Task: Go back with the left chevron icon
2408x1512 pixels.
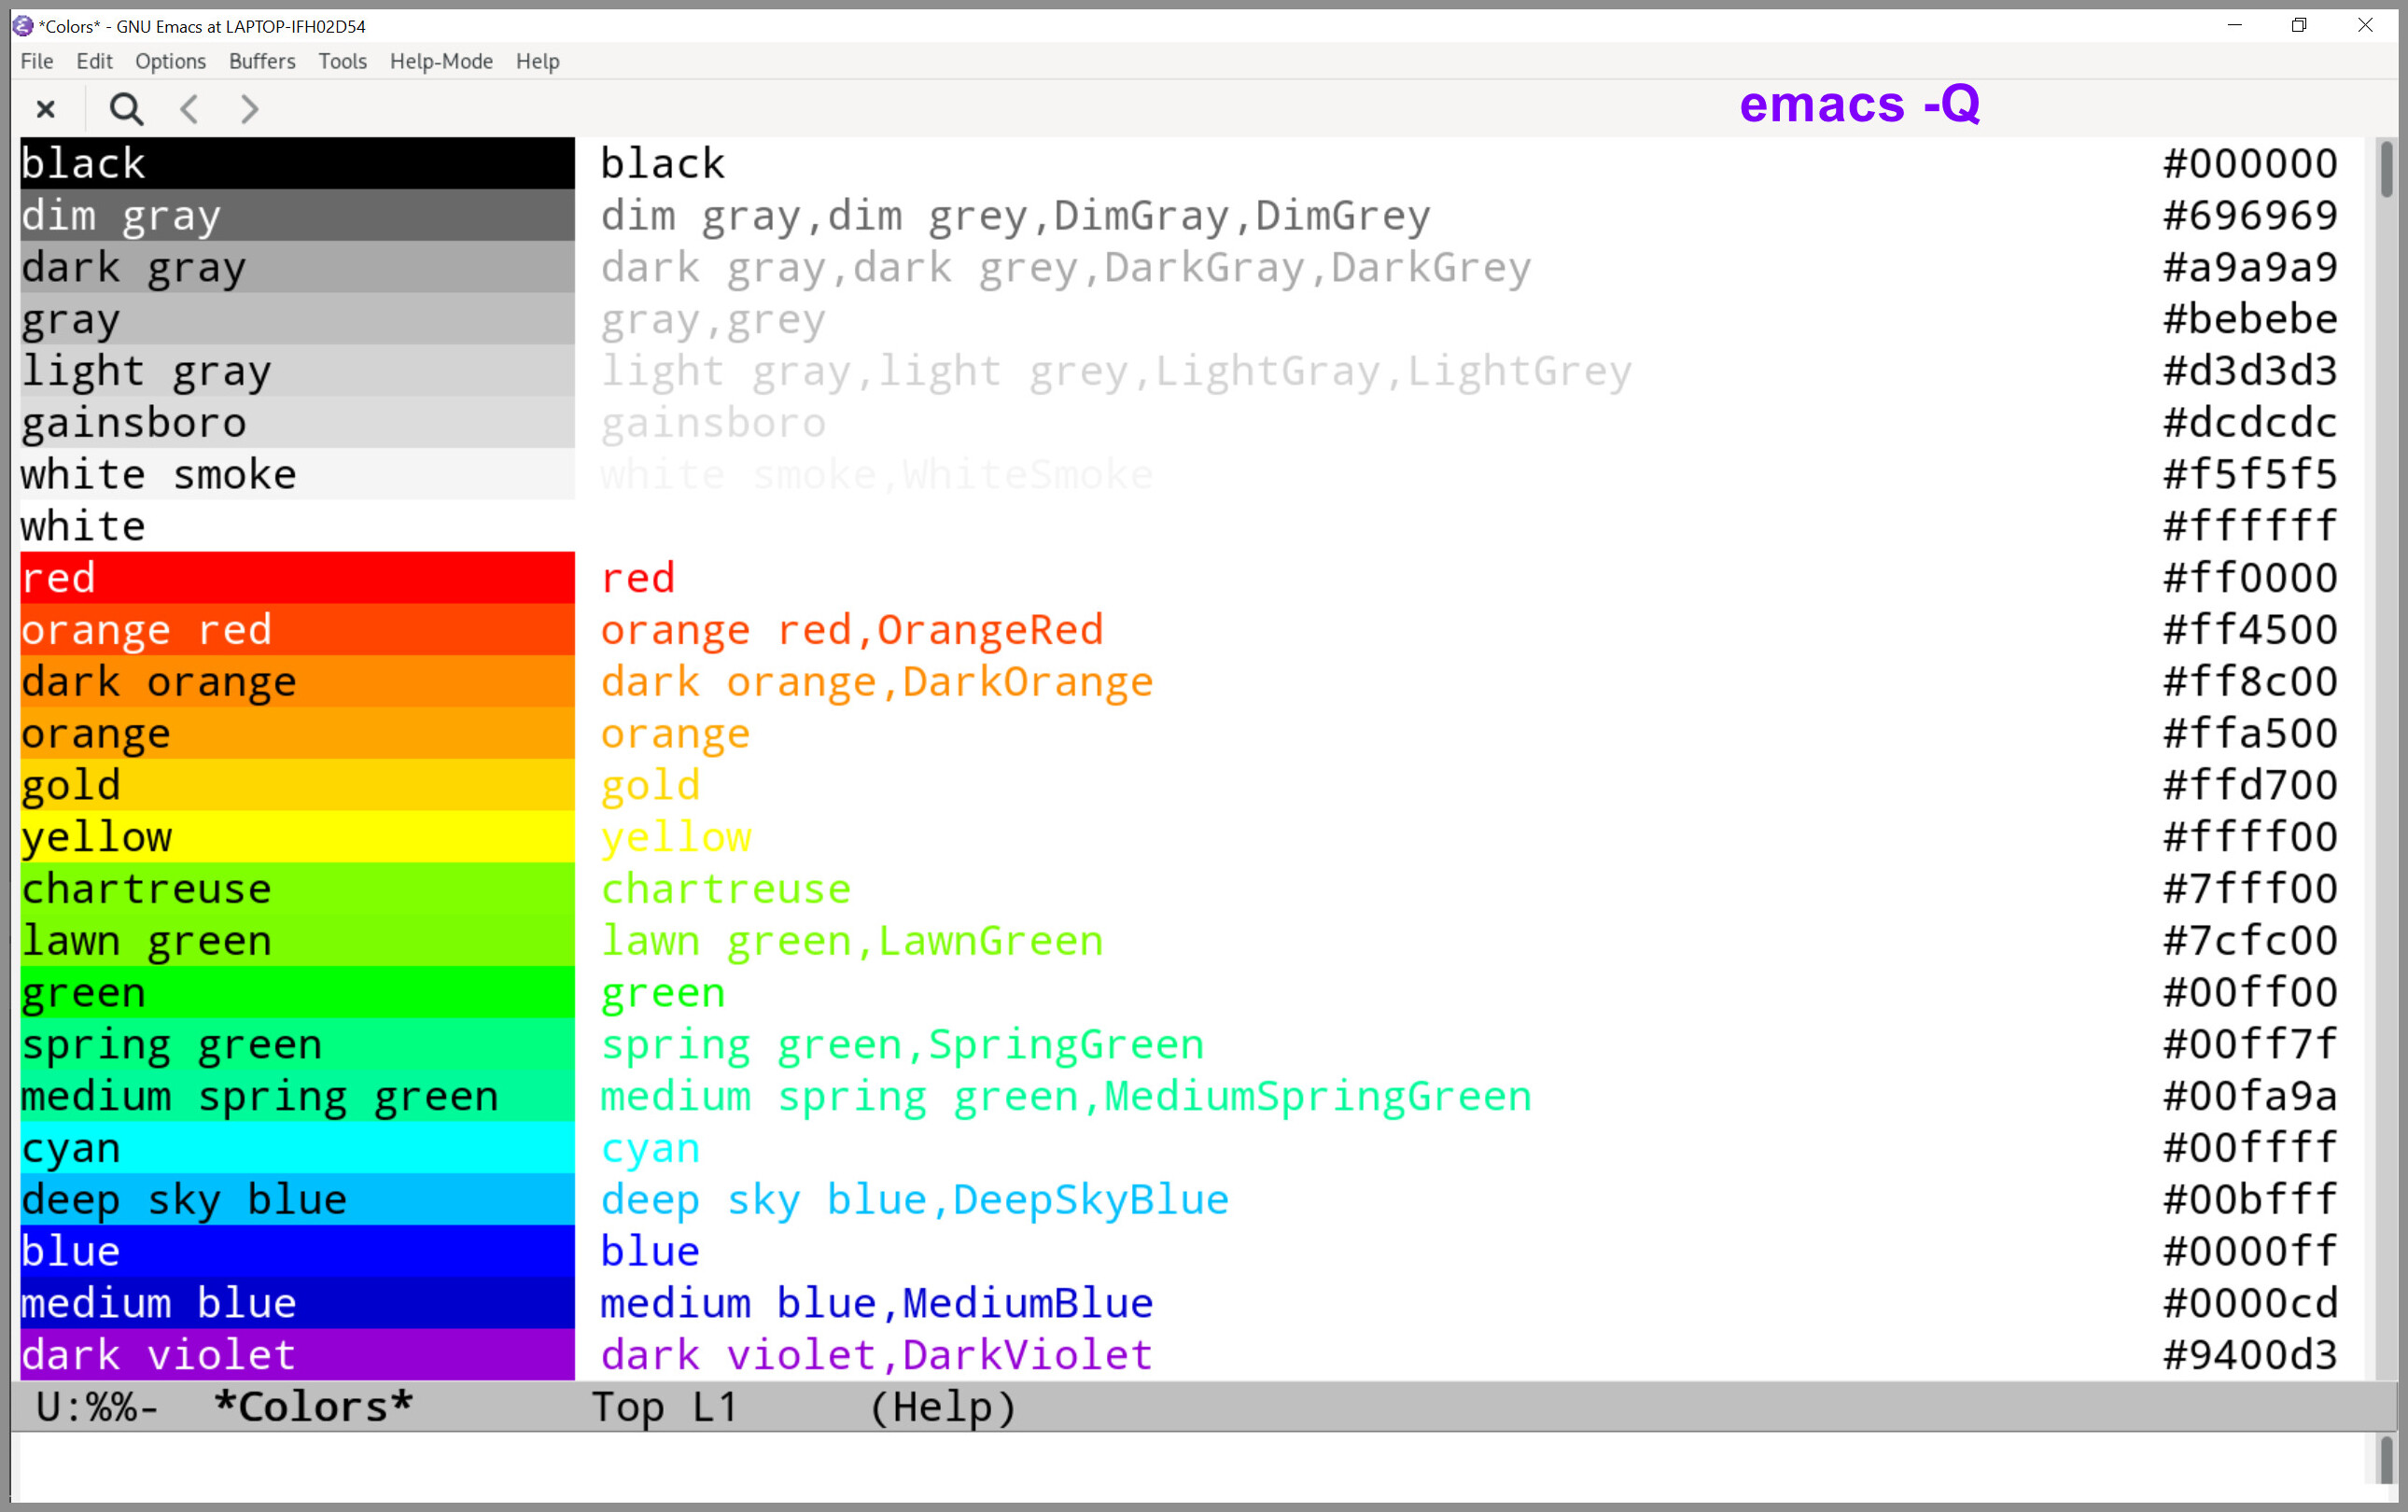Action: [189, 108]
